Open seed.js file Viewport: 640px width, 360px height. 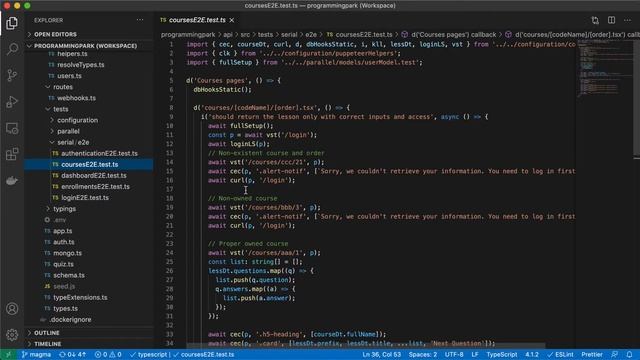click(89, 286)
